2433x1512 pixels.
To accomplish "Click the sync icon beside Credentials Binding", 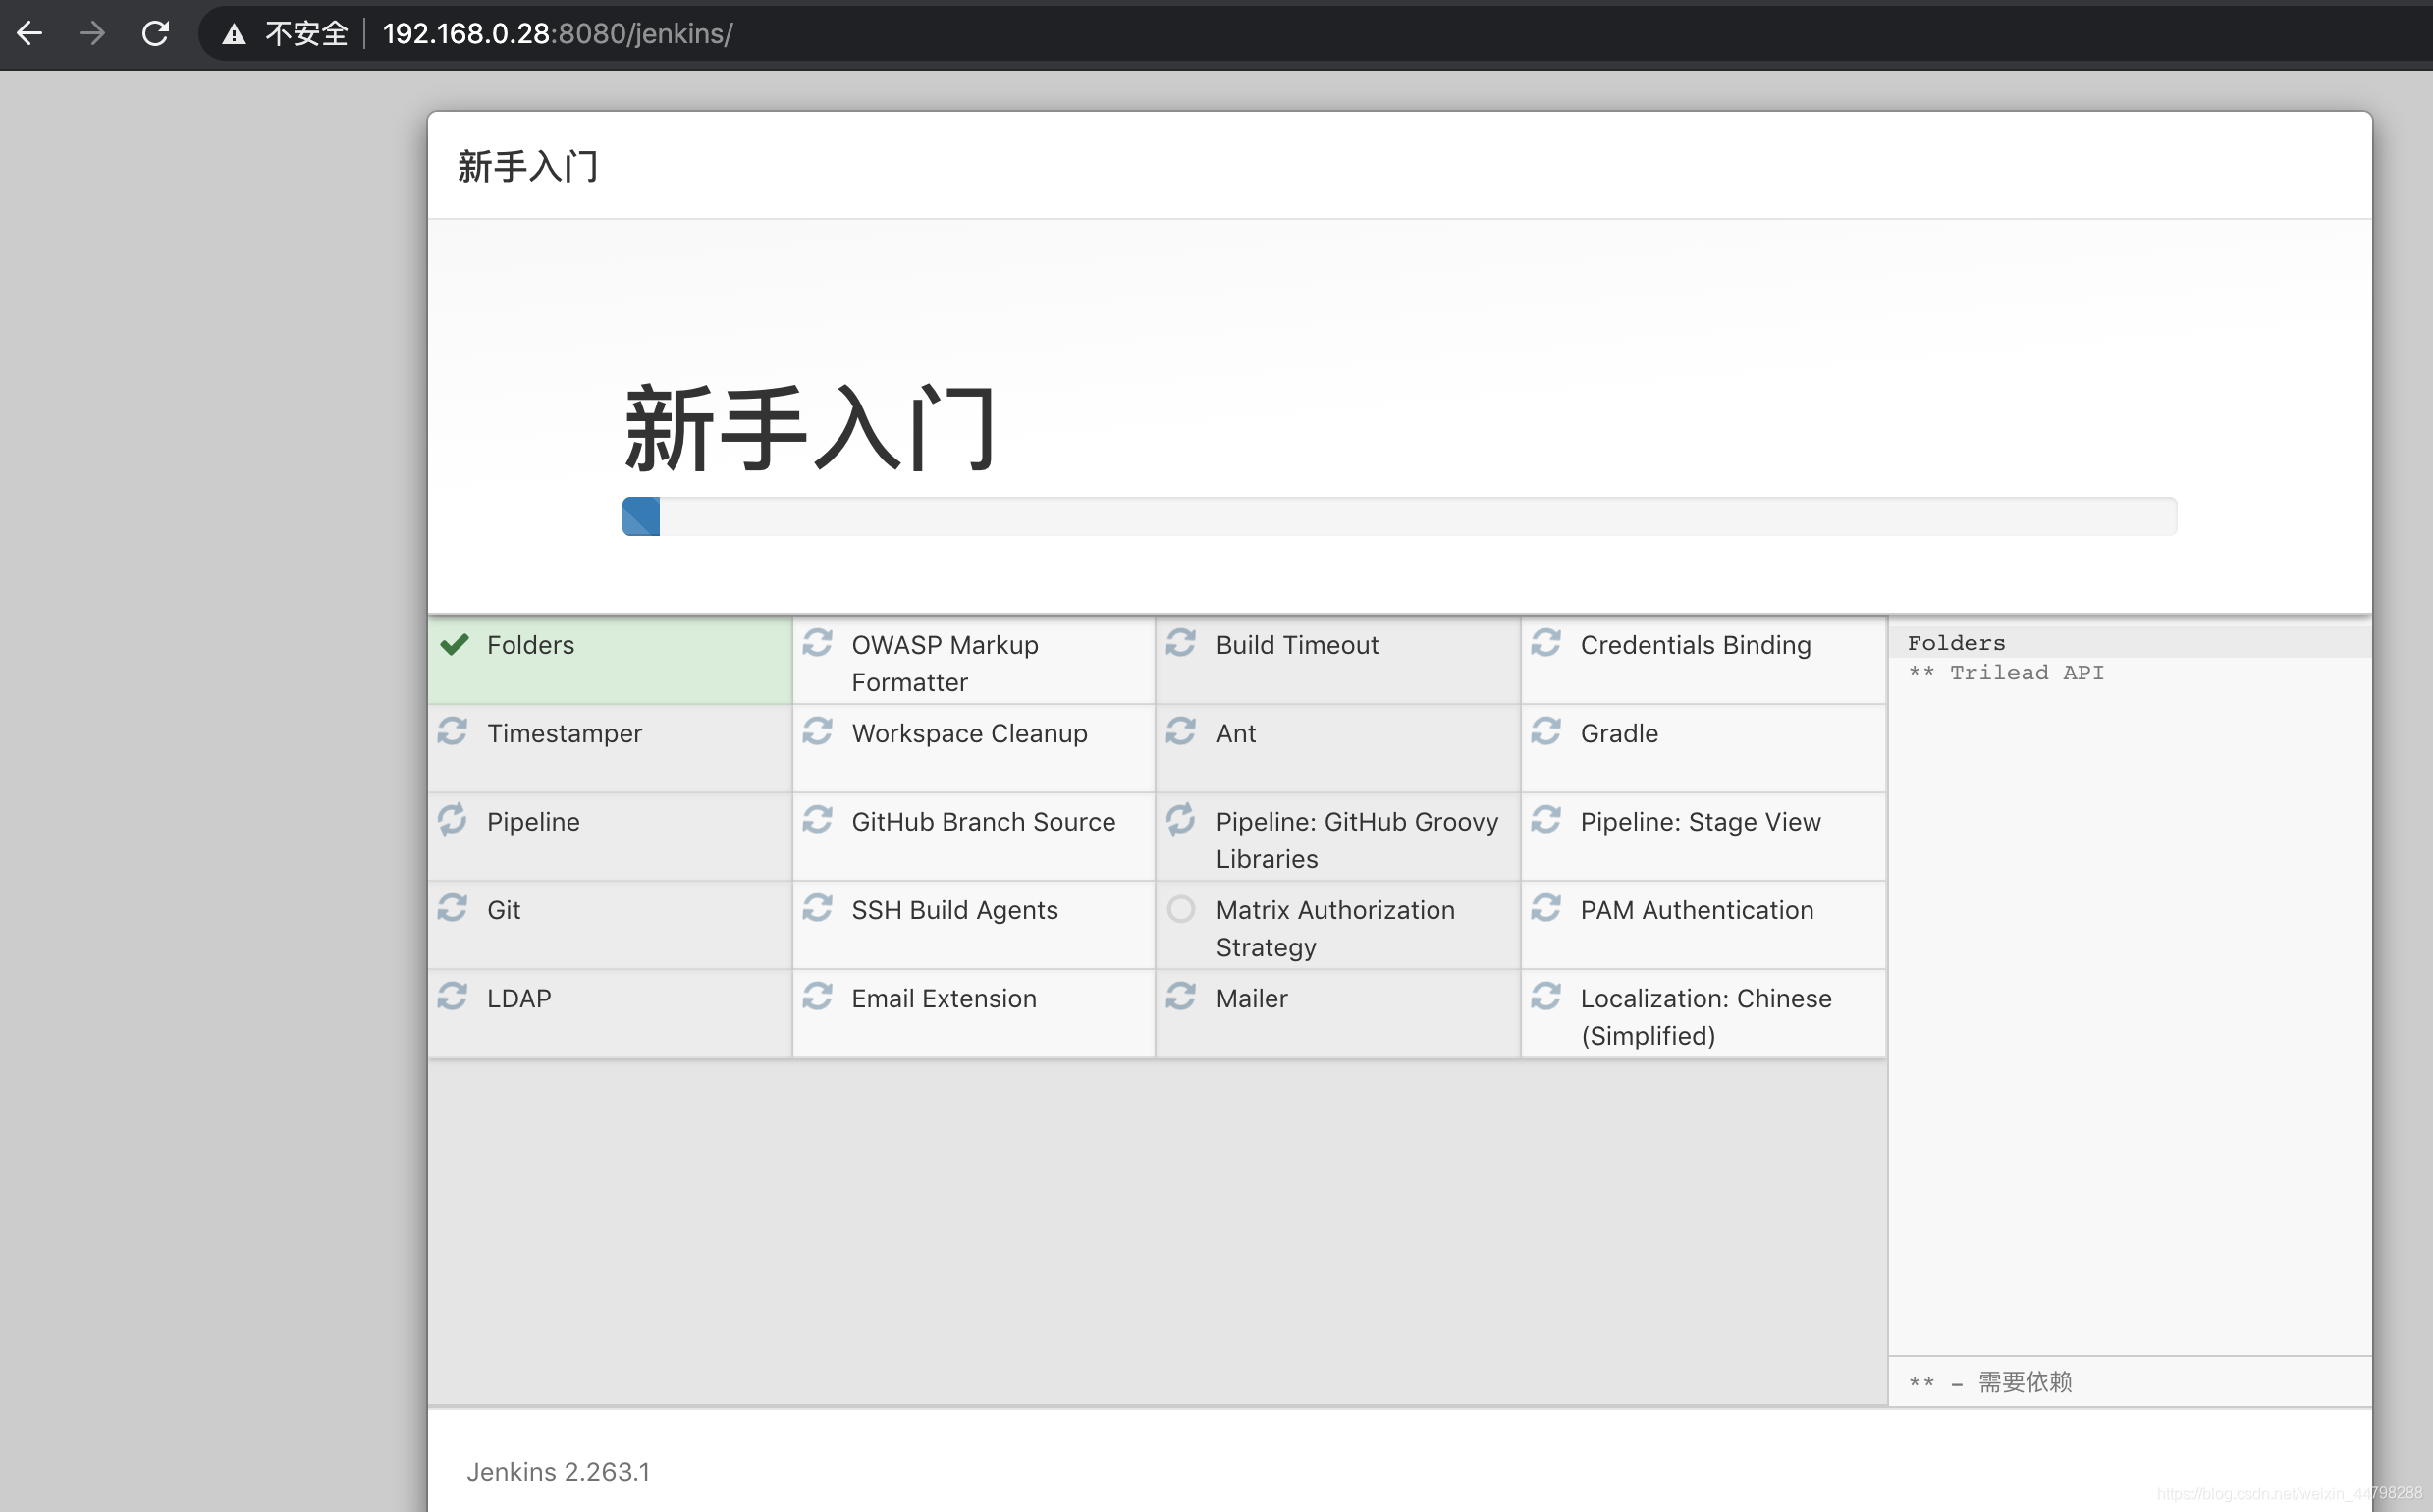I will point(1546,642).
